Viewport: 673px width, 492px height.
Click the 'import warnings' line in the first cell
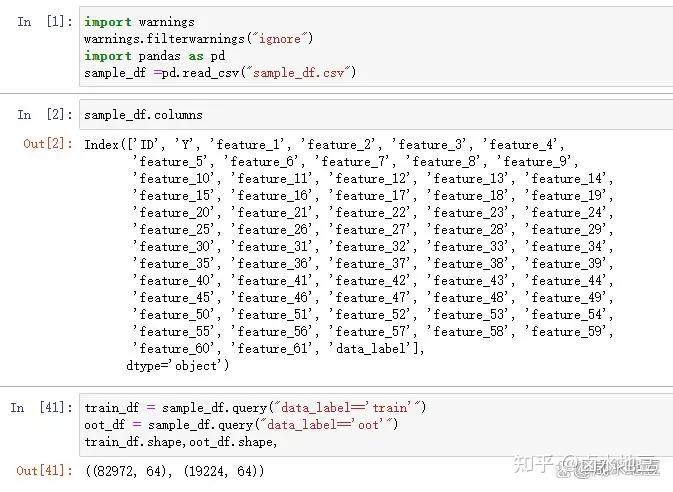pos(139,22)
